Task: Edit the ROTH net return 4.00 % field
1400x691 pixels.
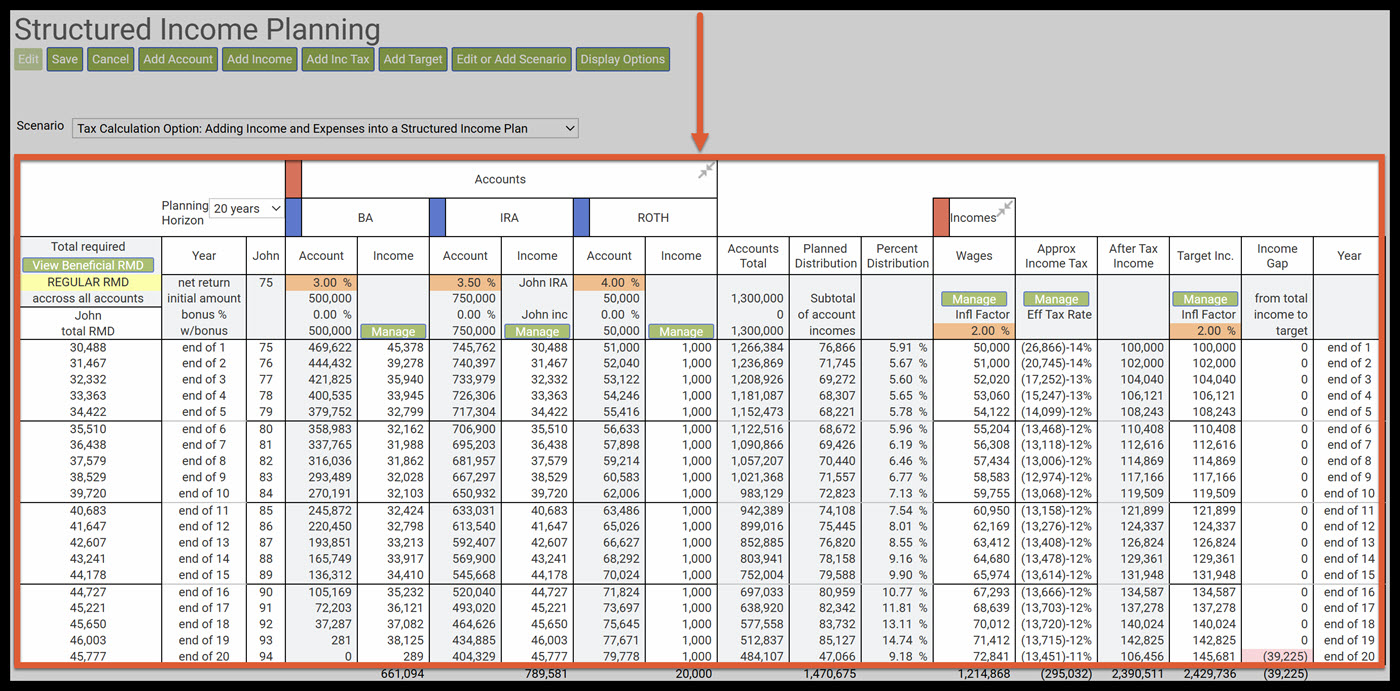Action: 609,283
